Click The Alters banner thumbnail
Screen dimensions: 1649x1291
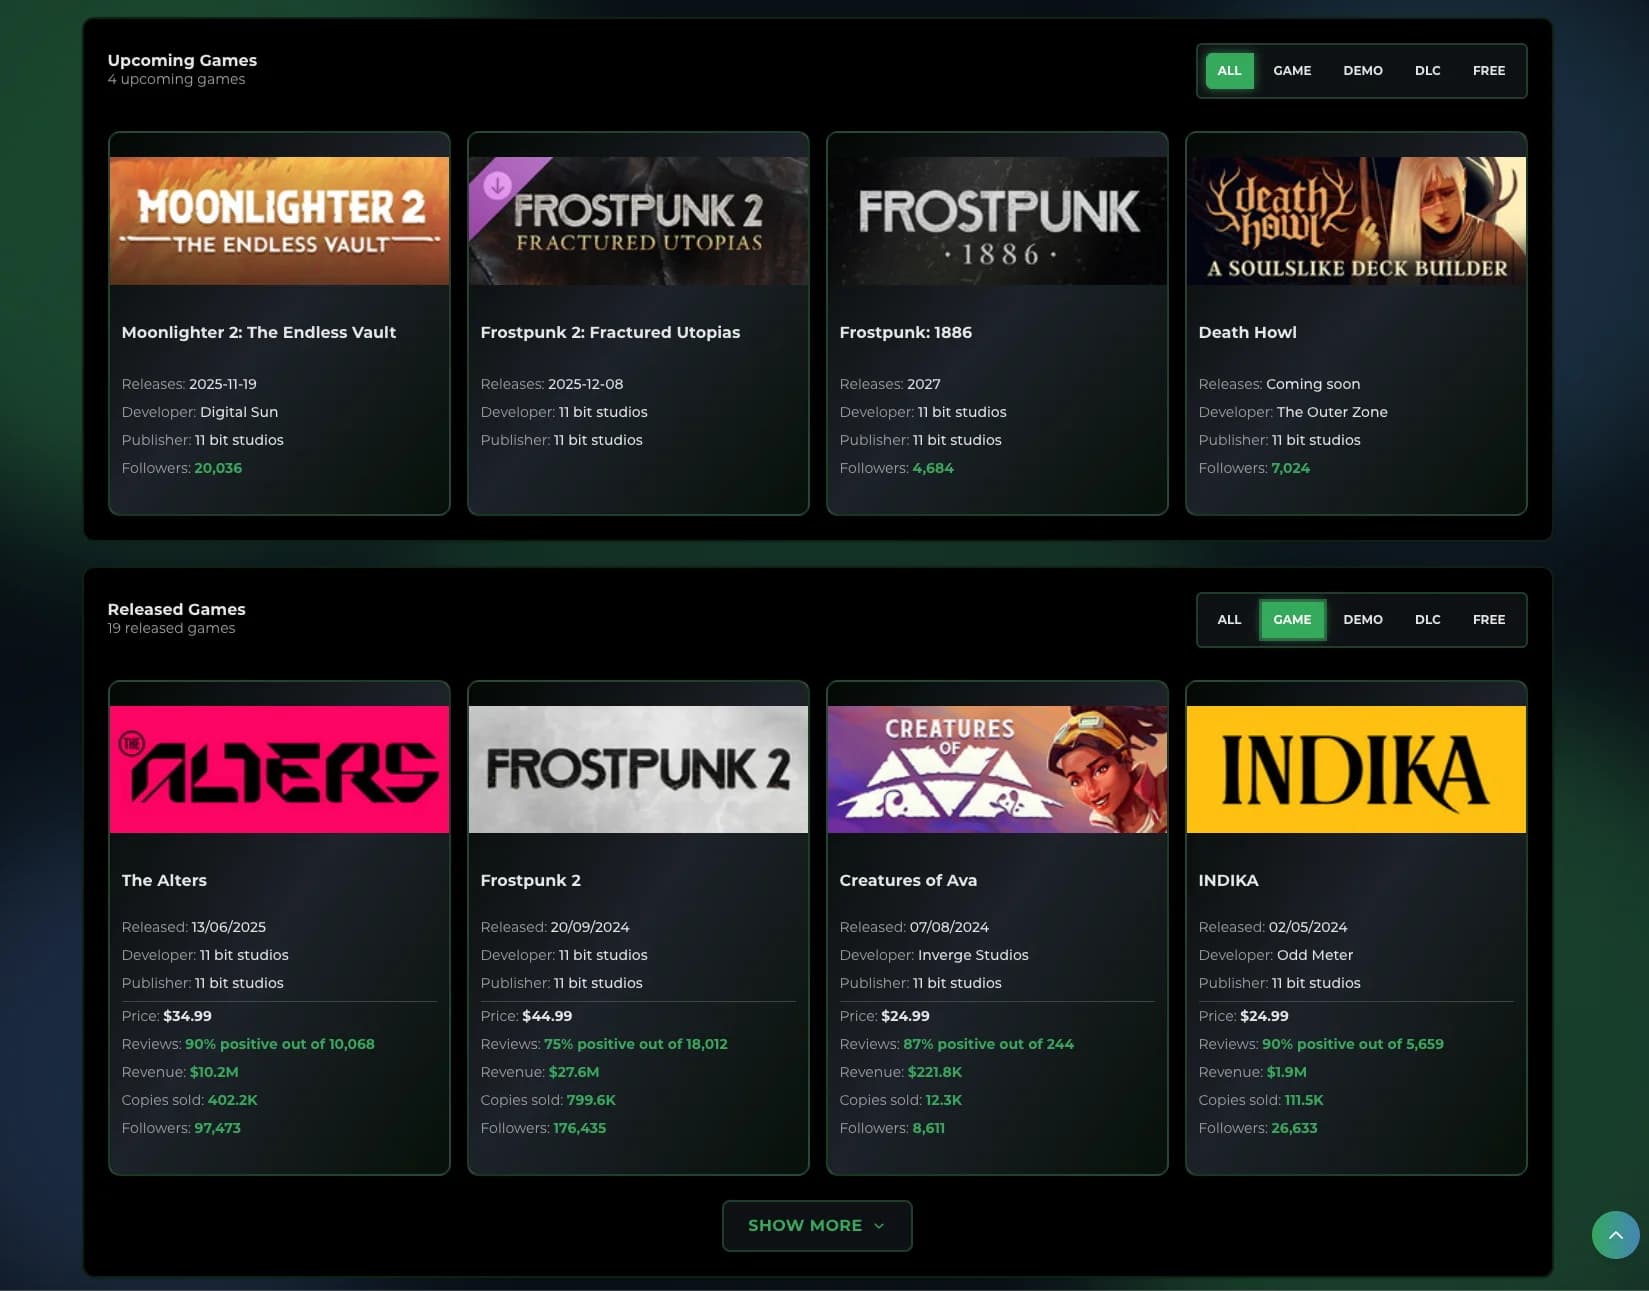point(279,768)
